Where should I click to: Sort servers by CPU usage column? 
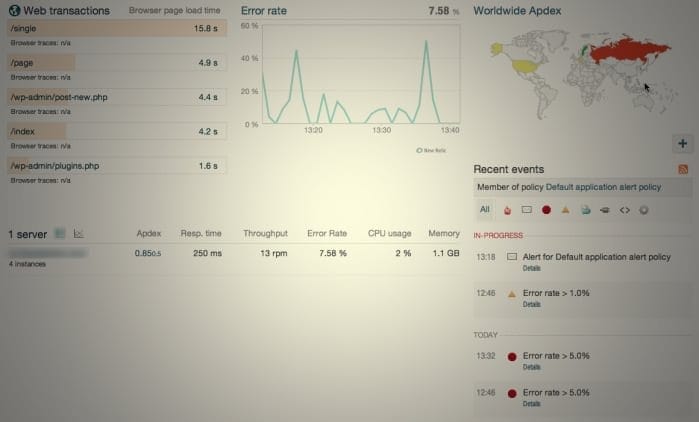(389, 234)
